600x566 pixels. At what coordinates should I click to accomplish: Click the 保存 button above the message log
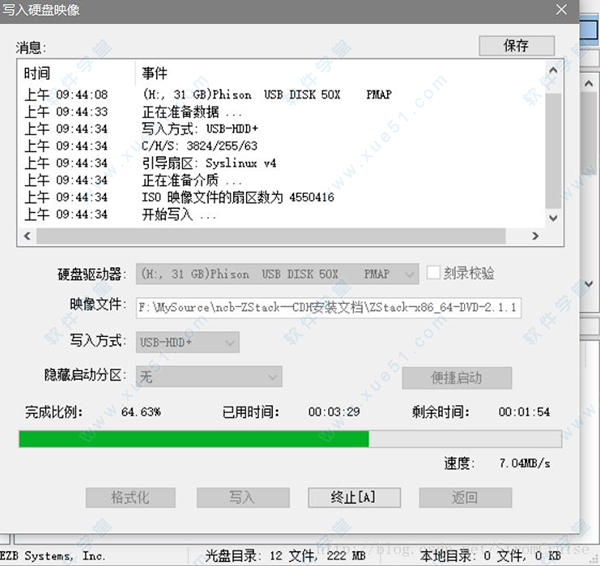pos(515,46)
